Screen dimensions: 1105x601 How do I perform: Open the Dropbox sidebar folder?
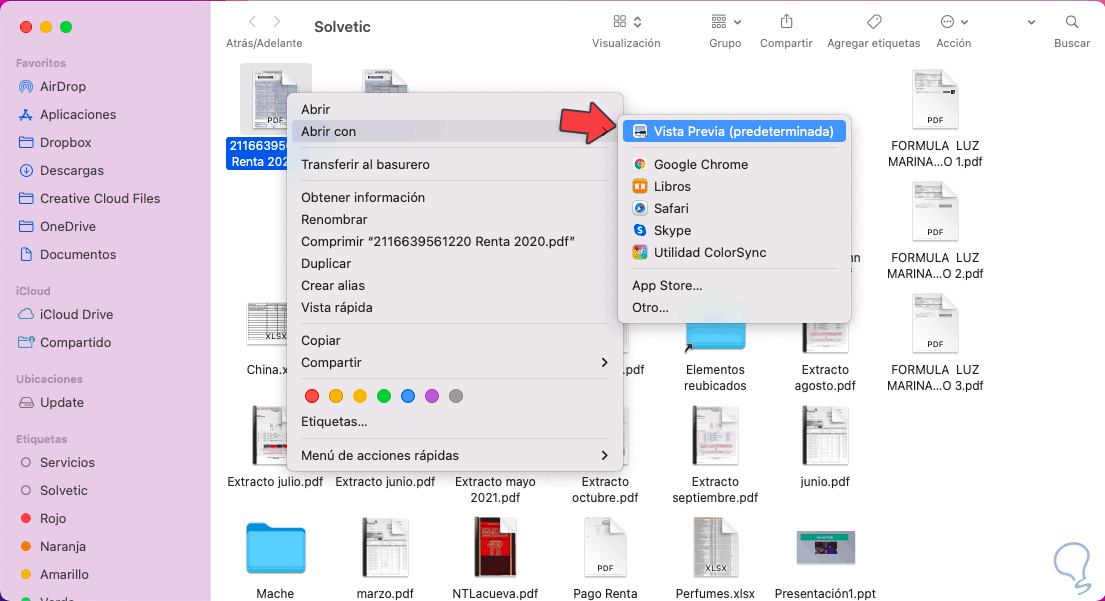(x=55, y=142)
